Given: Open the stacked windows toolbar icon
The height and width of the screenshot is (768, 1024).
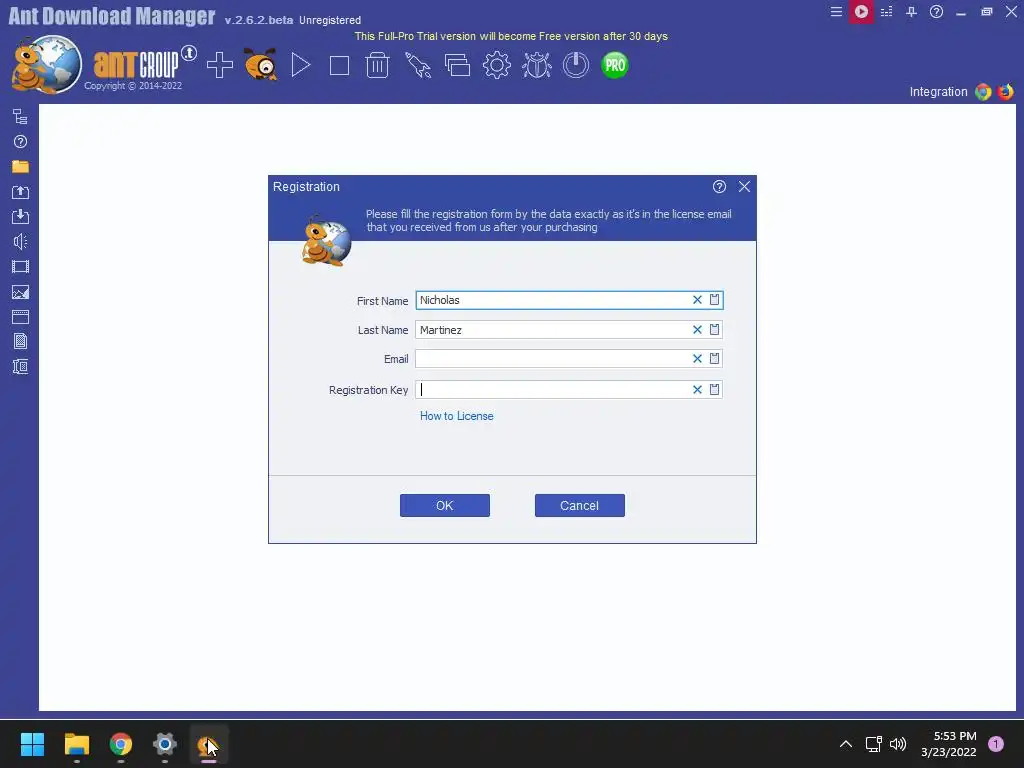Looking at the screenshot, I should coord(457,65).
